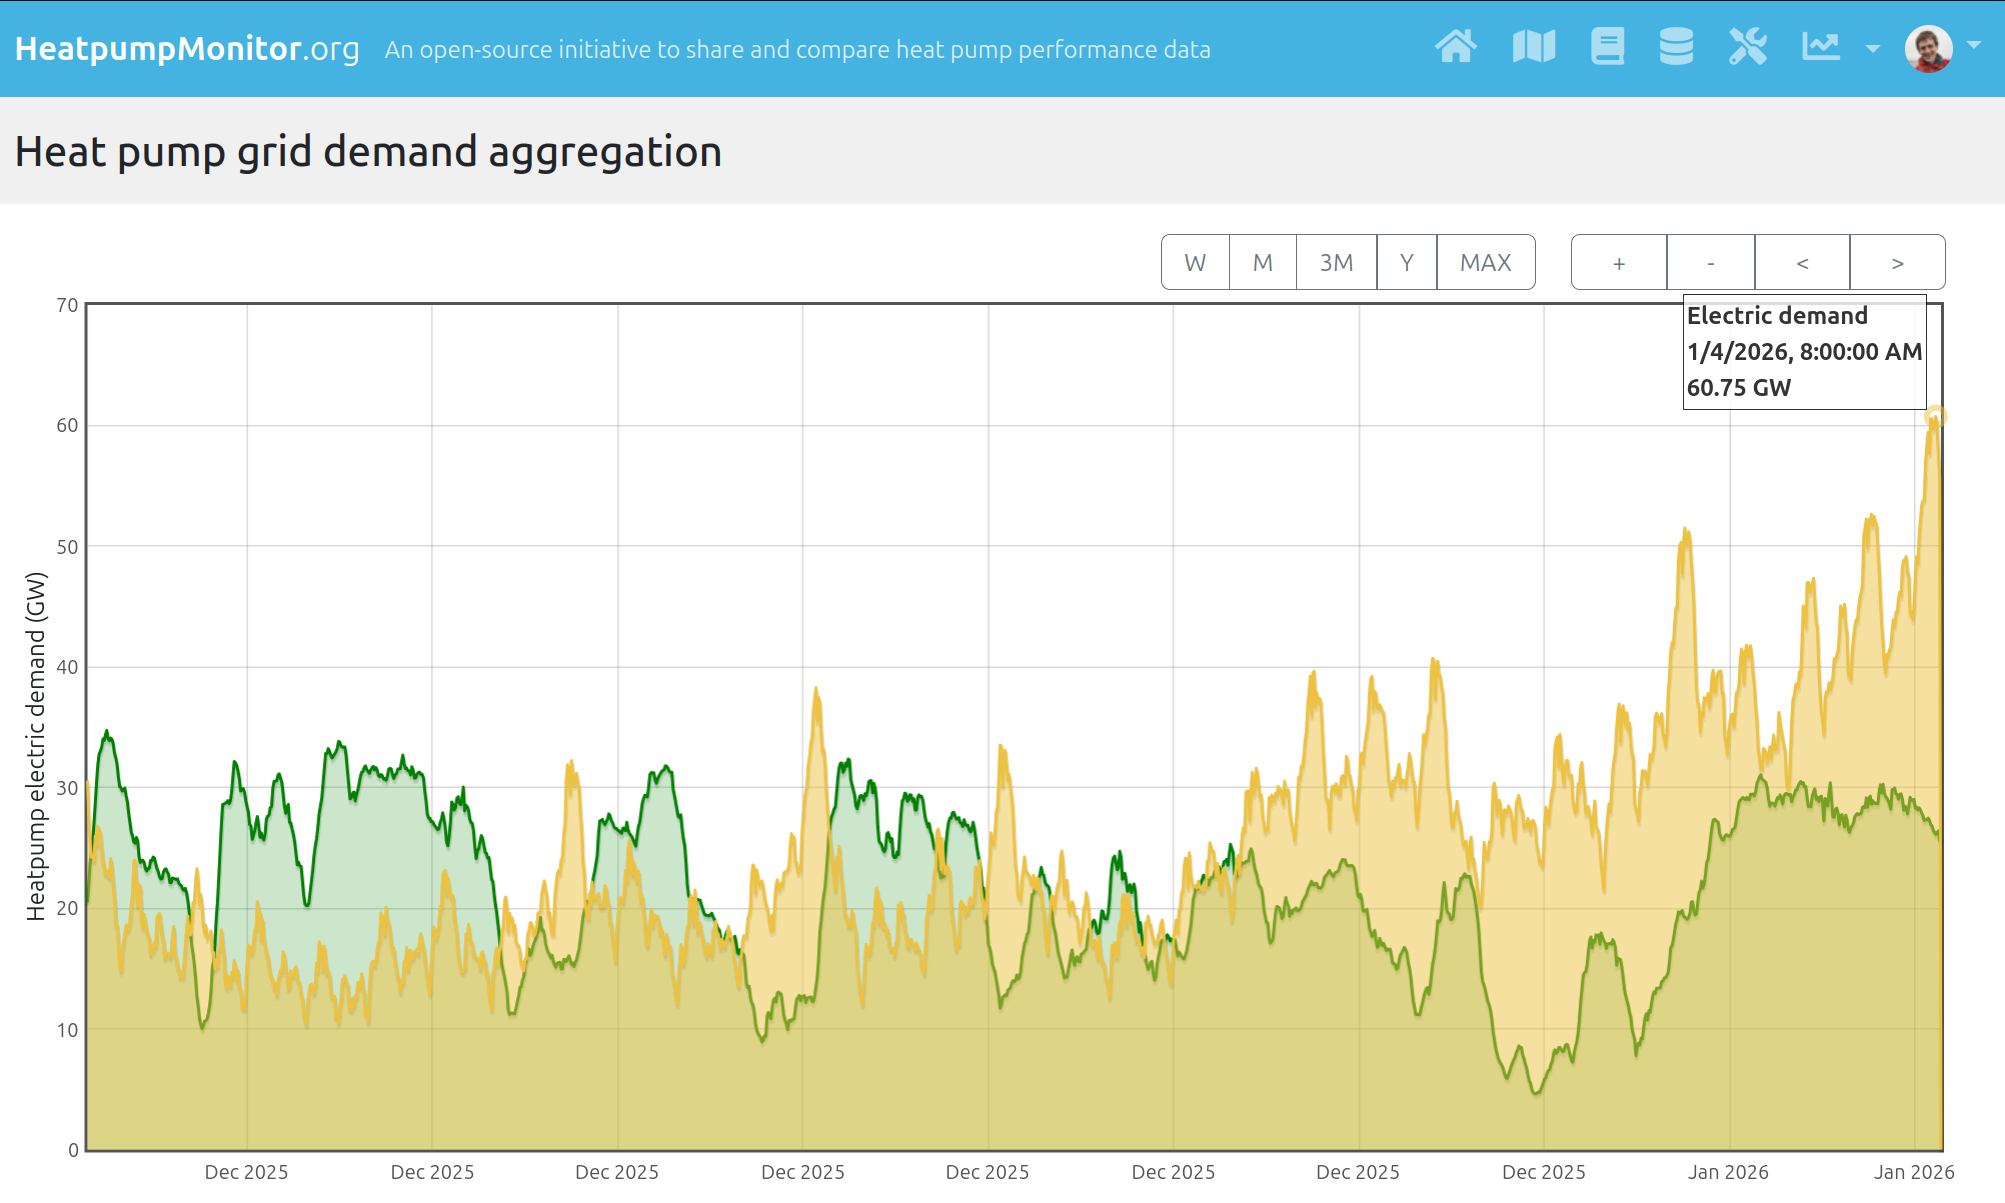Zoom out with the minus button
This screenshot has height=1203, width=2005.
coord(1710,263)
